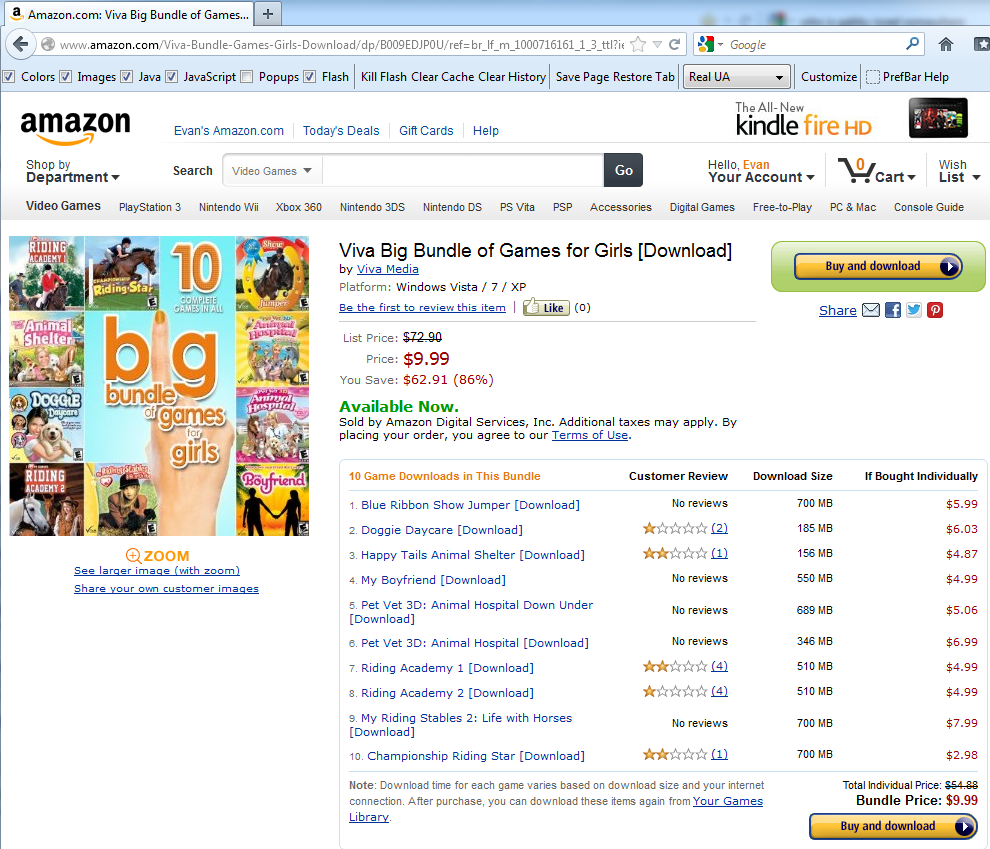Share via the Facebook icon
The width and height of the screenshot is (990, 849).
click(893, 310)
